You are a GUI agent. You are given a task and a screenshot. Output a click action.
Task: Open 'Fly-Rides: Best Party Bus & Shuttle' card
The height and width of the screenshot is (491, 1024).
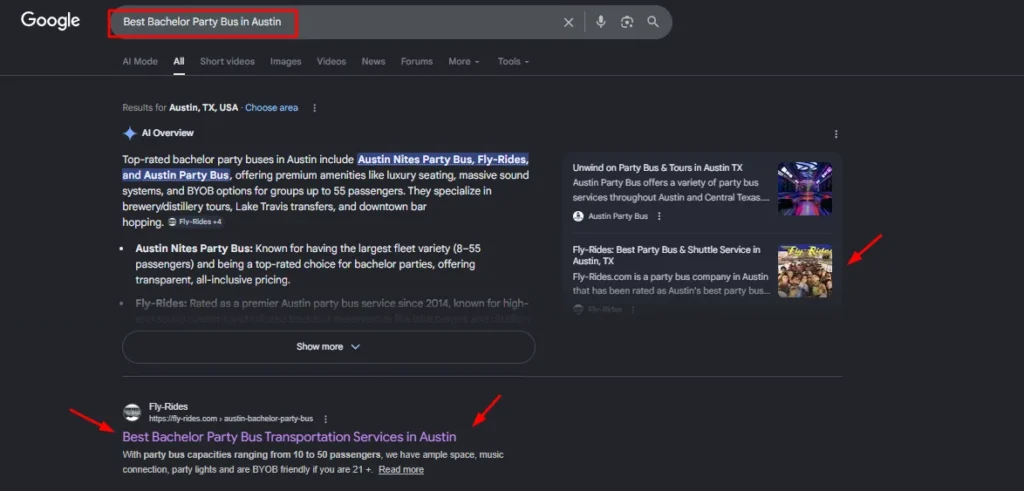[x=667, y=255]
